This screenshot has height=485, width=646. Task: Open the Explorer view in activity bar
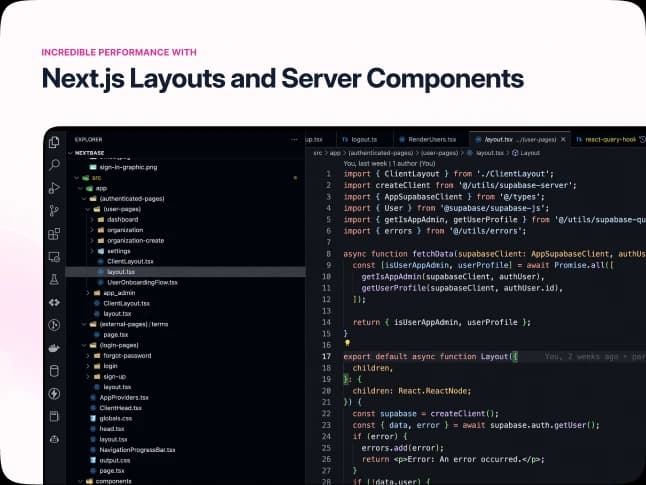[x=54, y=142]
